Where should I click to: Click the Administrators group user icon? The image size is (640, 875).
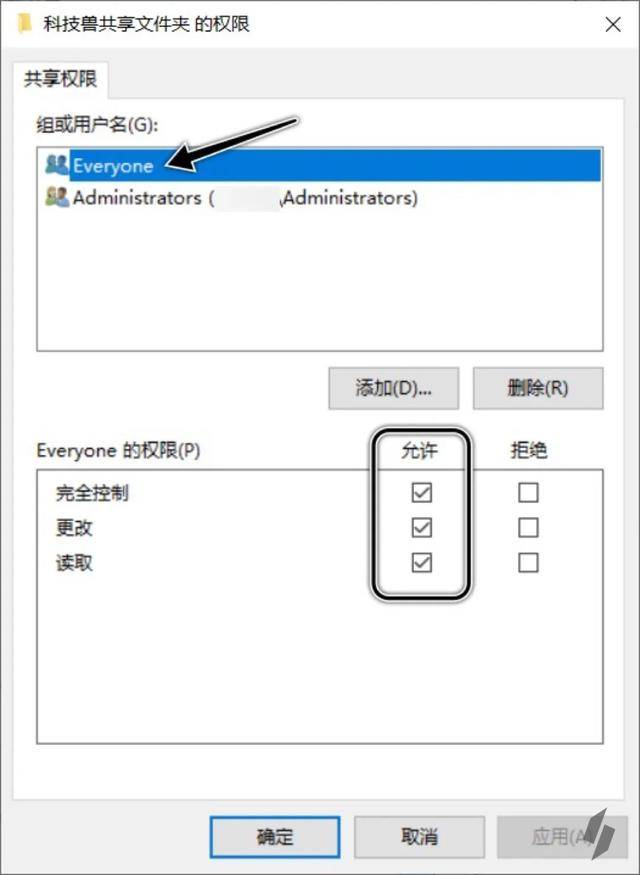pyautogui.click(x=56, y=197)
